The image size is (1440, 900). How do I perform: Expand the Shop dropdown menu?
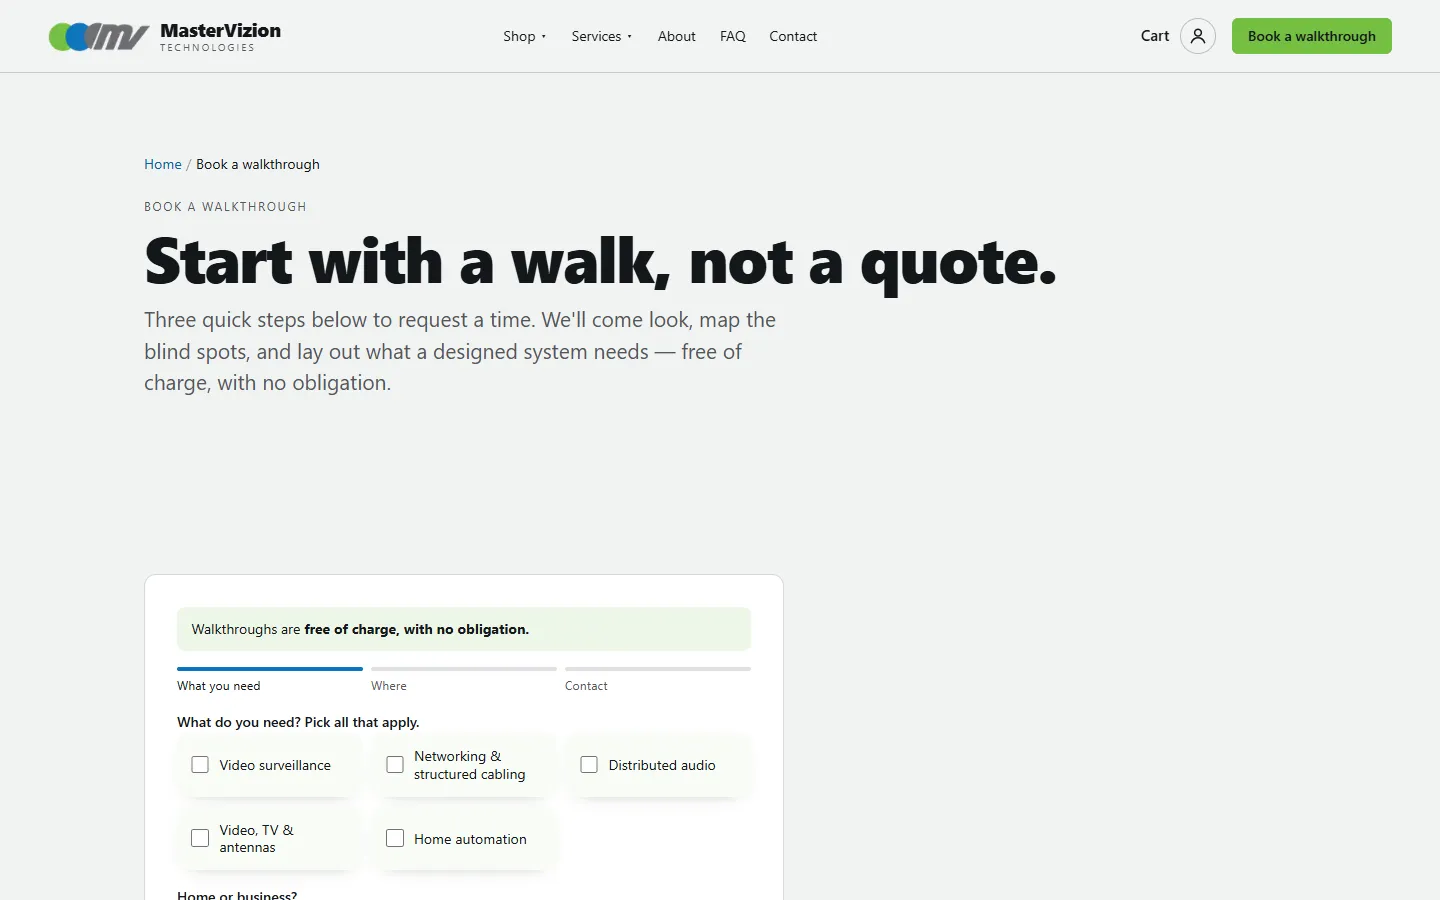click(525, 36)
